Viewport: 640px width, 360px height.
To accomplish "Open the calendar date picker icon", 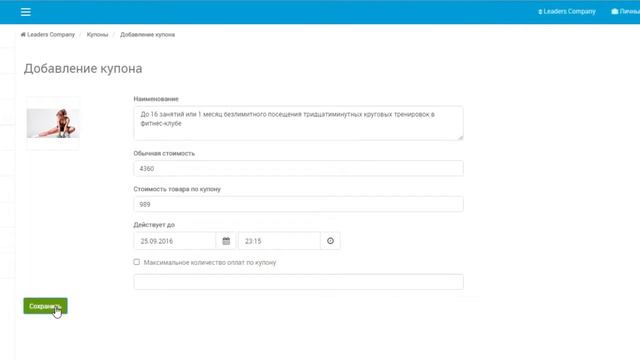I will [x=226, y=241].
